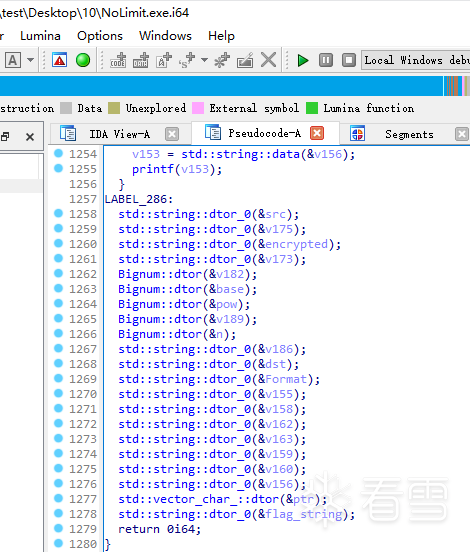This screenshot has height=552, width=470.
Task: Close the left side panel with X
Action: tap(30, 137)
